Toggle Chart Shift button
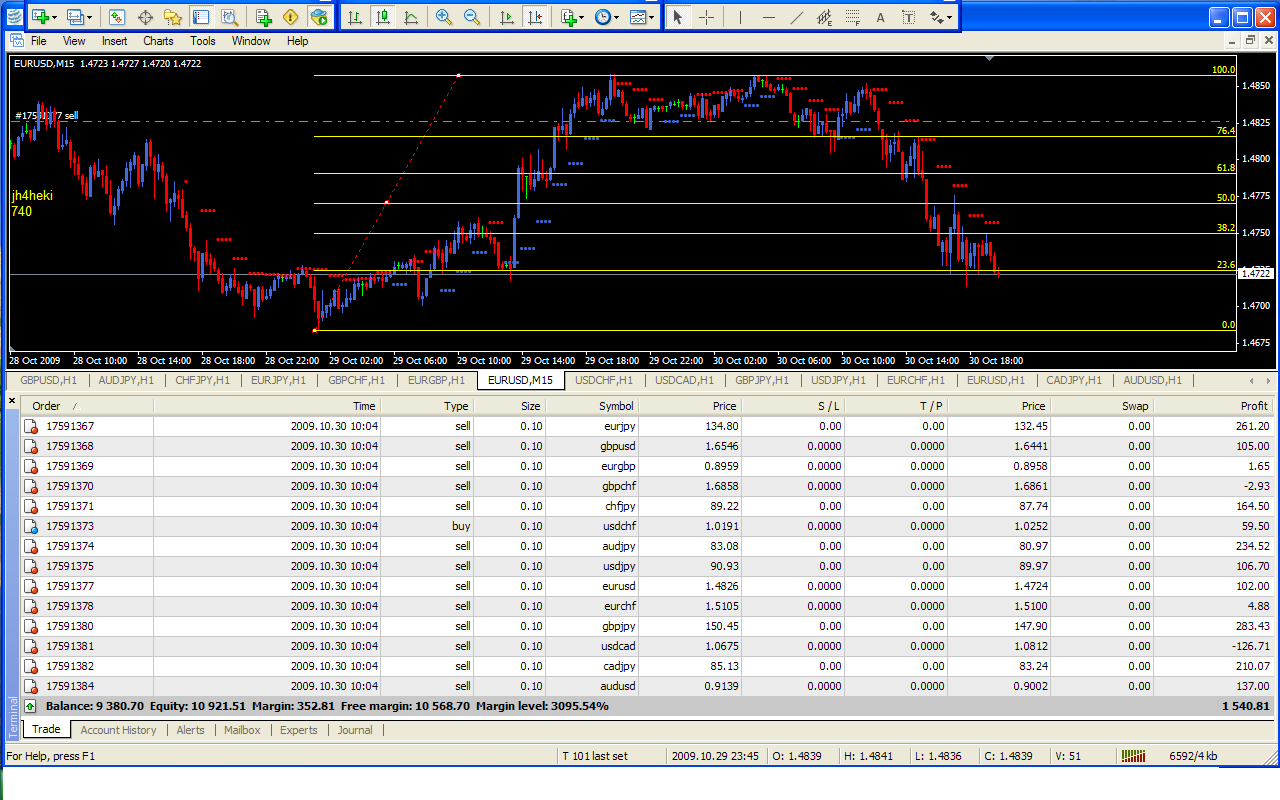Image resolution: width=1280 pixels, height=800 pixels. tap(535, 16)
